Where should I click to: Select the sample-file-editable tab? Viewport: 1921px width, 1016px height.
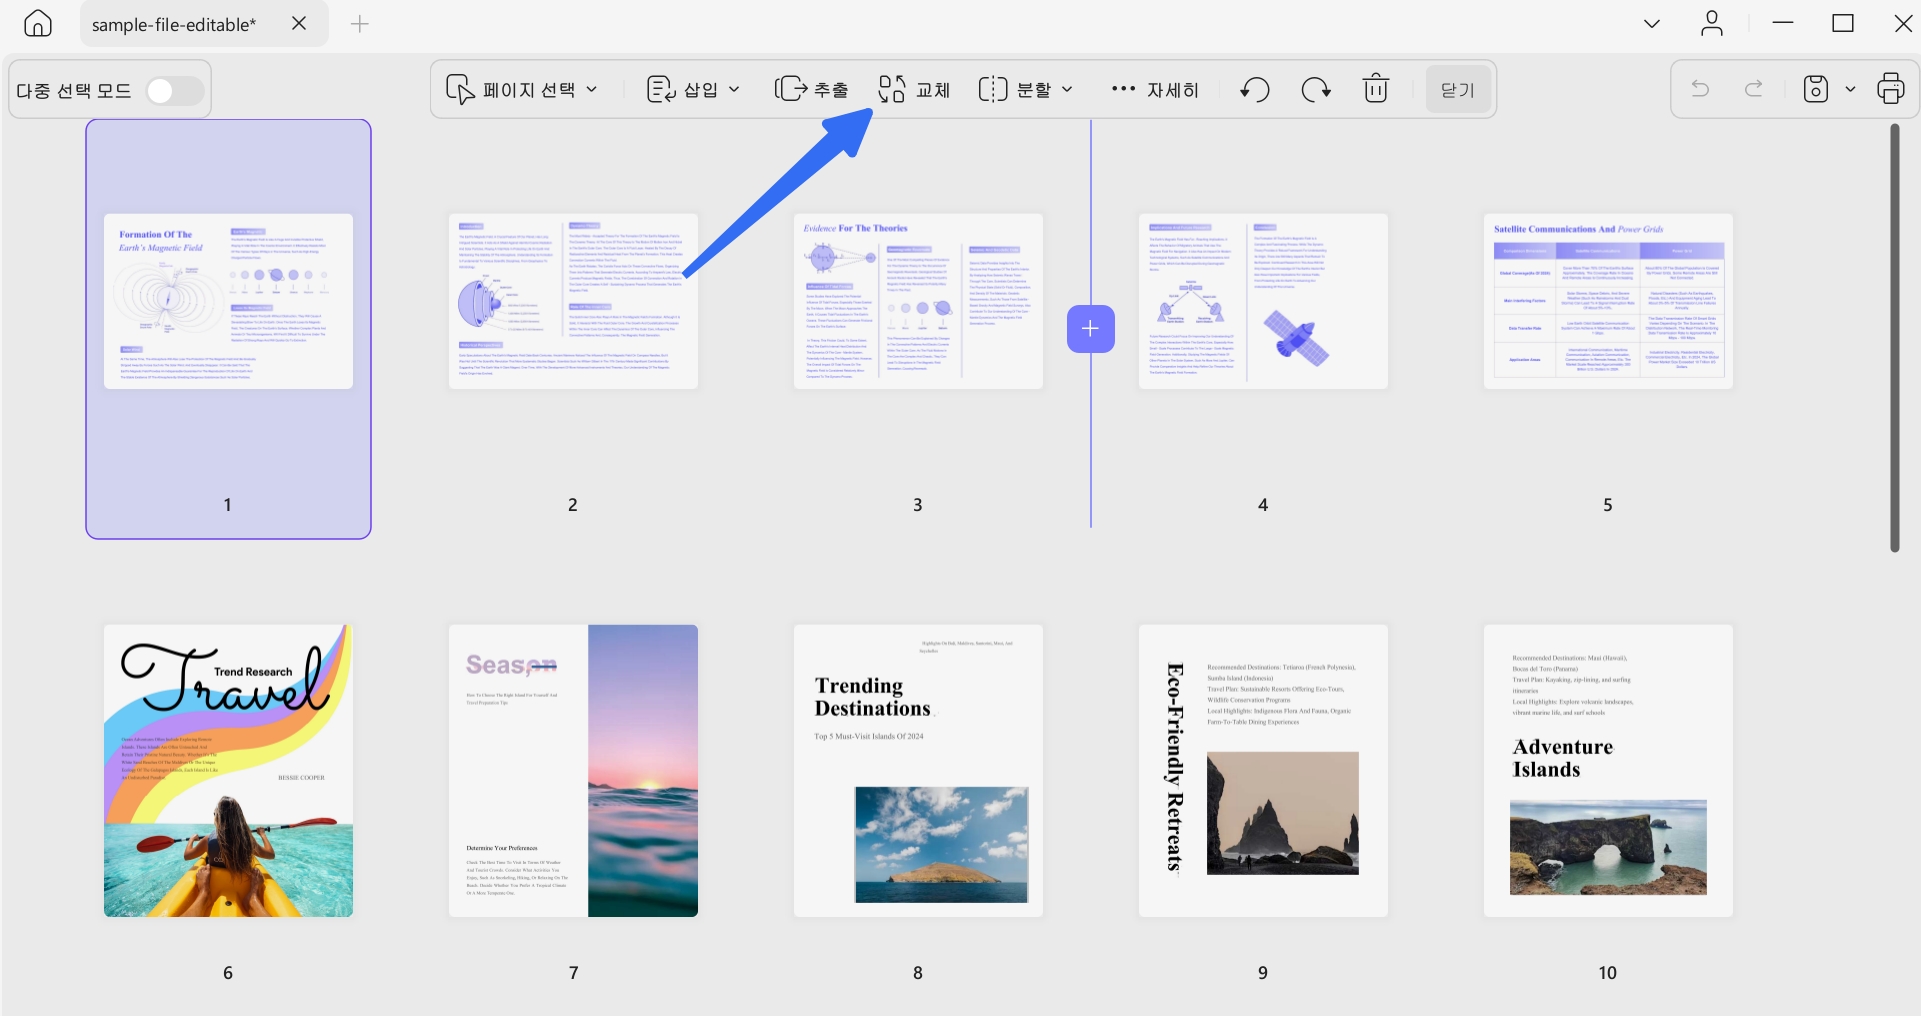click(174, 25)
